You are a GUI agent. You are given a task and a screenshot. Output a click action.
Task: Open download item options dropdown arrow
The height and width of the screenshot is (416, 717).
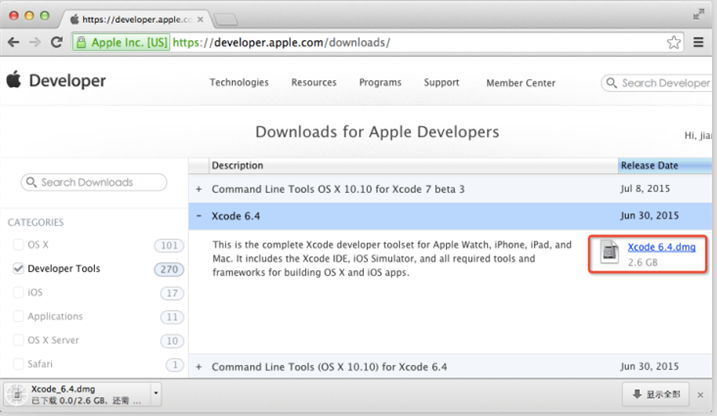click(155, 393)
